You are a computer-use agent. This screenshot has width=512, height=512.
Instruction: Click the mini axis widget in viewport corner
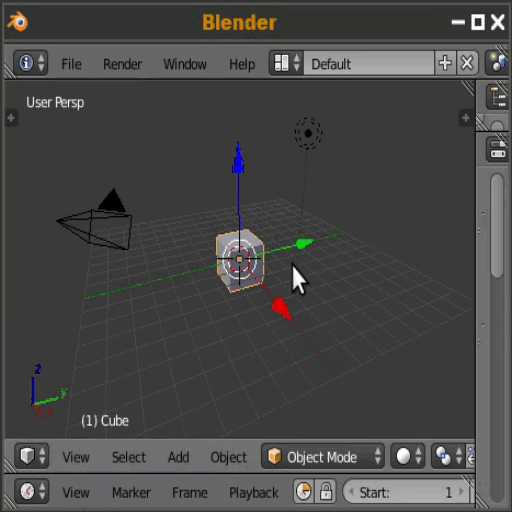click(48, 391)
